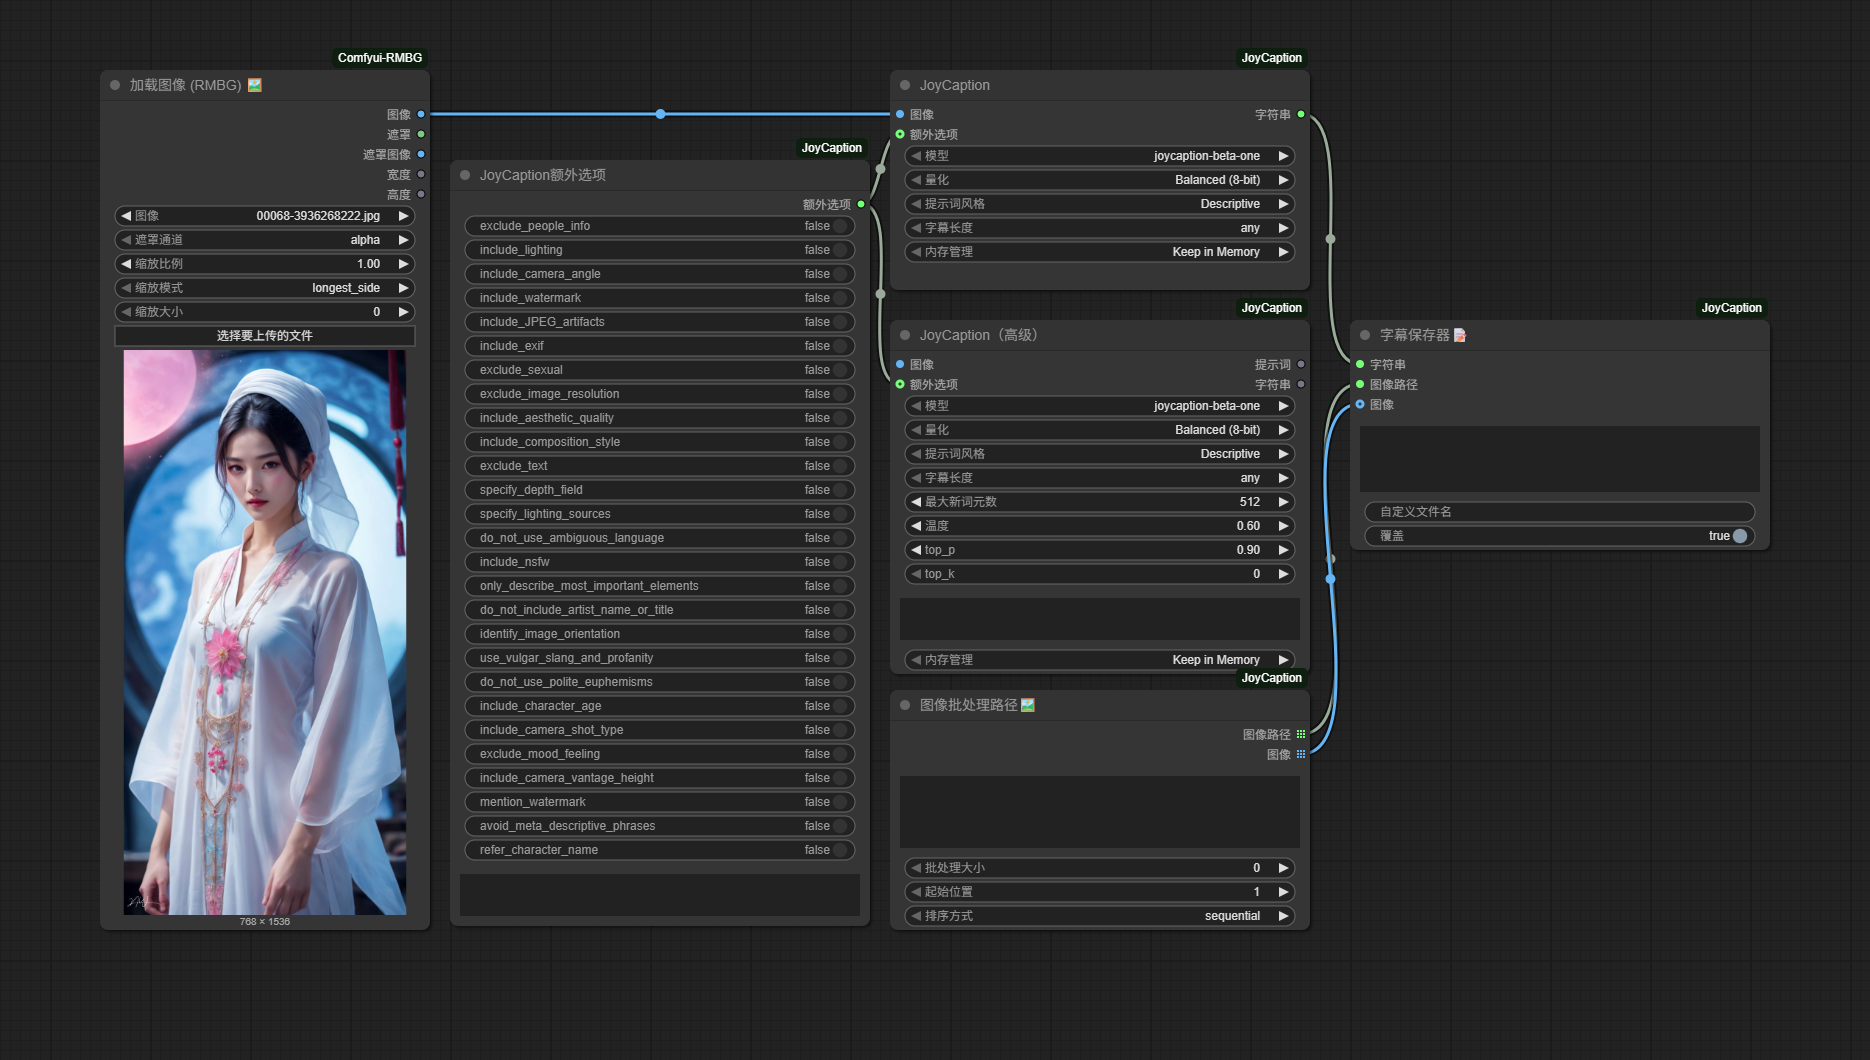This screenshot has width=1870, height=1060.
Task: Toggle the include_lighting option
Action: pos(660,250)
